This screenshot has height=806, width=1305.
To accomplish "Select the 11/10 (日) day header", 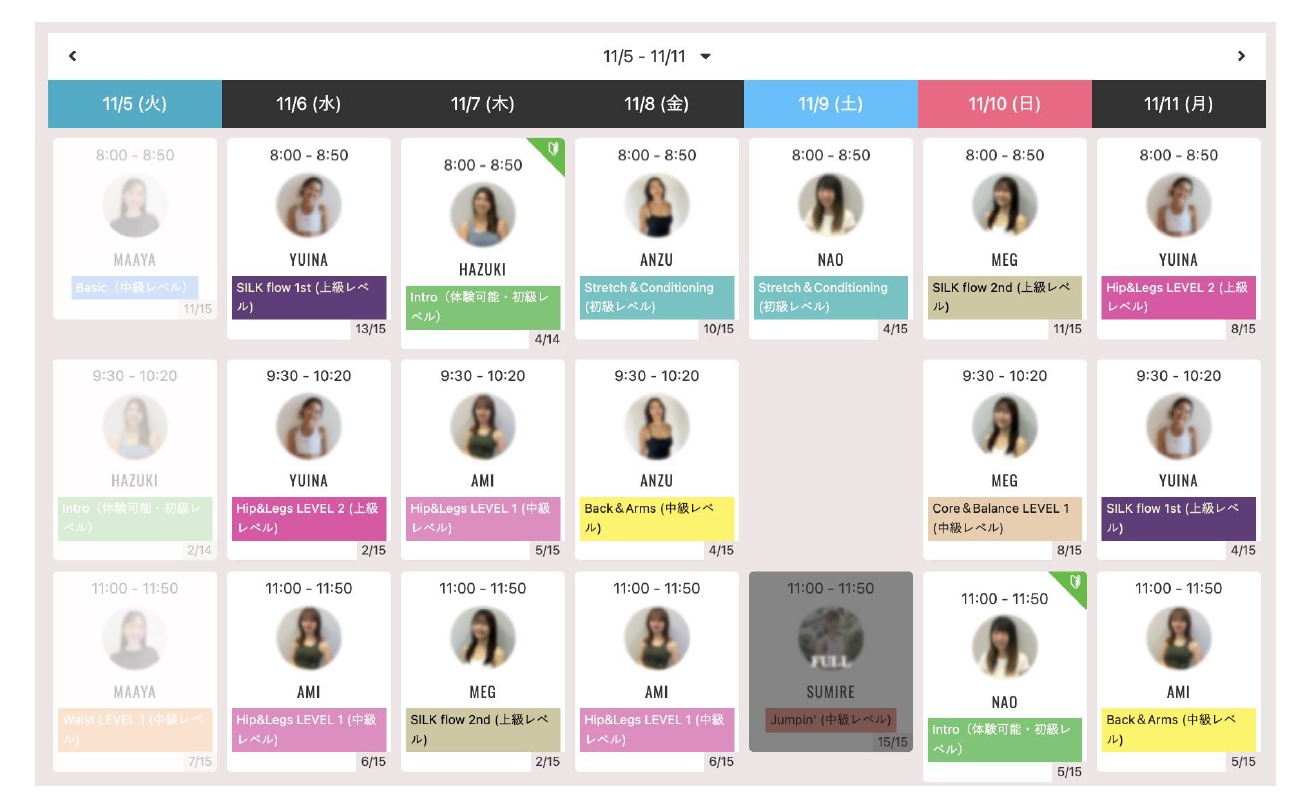I will (1004, 104).
